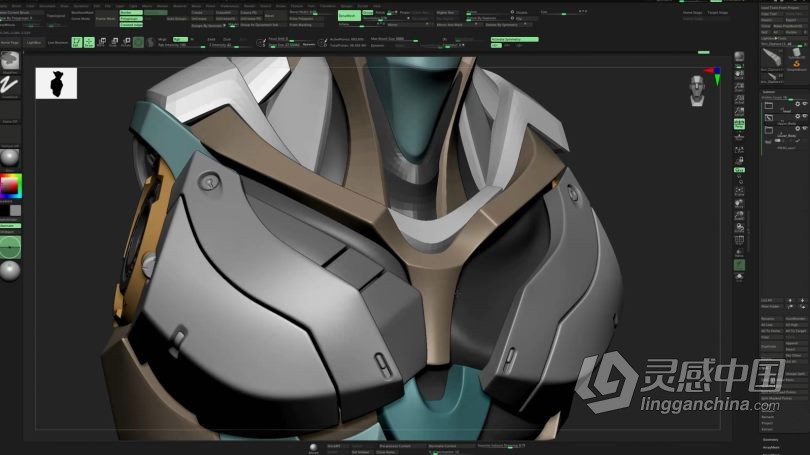The image size is (810, 455).
Task: Open the stroke type selector
Action: pos(10,86)
